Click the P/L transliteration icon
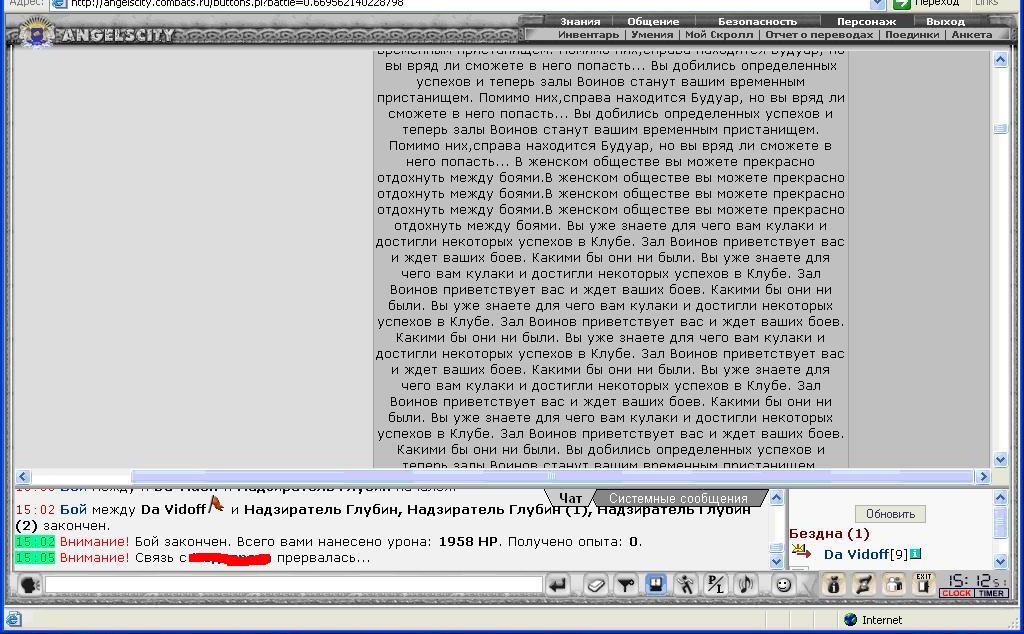Viewport: 1024px width, 634px height. [x=716, y=585]
